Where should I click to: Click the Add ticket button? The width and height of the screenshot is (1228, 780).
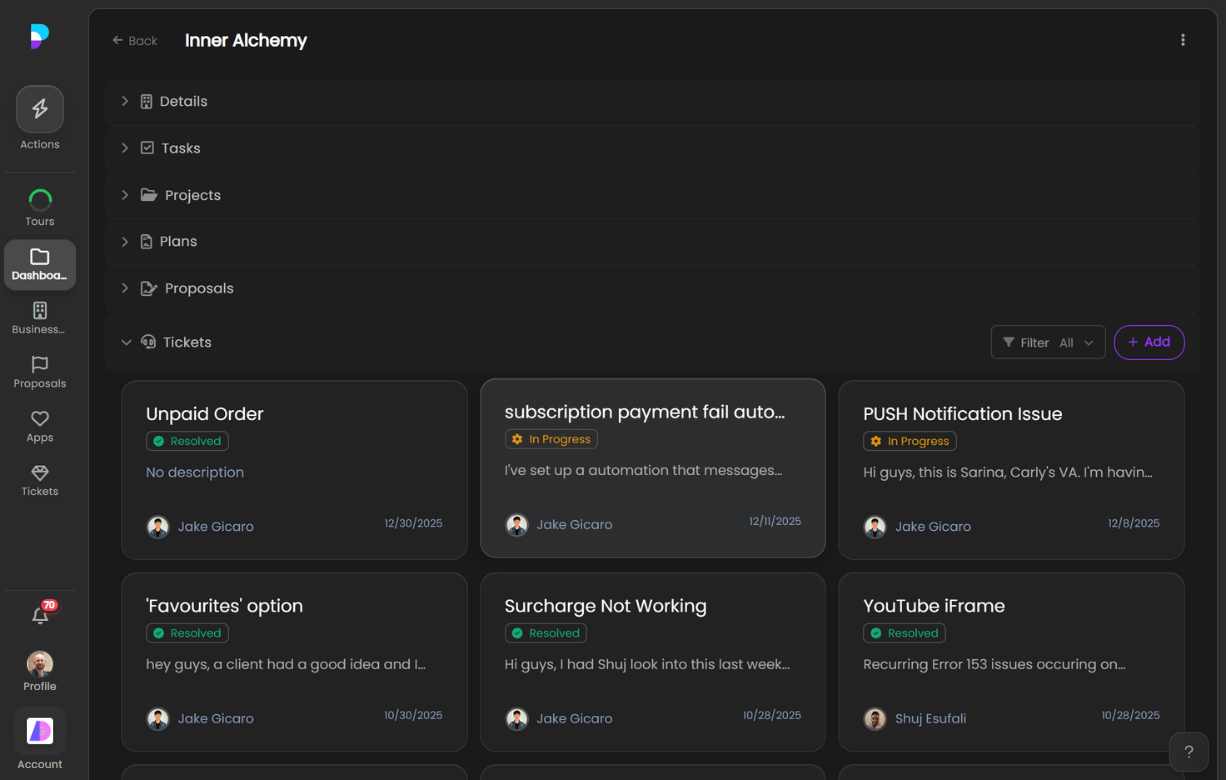(1148, 342)
